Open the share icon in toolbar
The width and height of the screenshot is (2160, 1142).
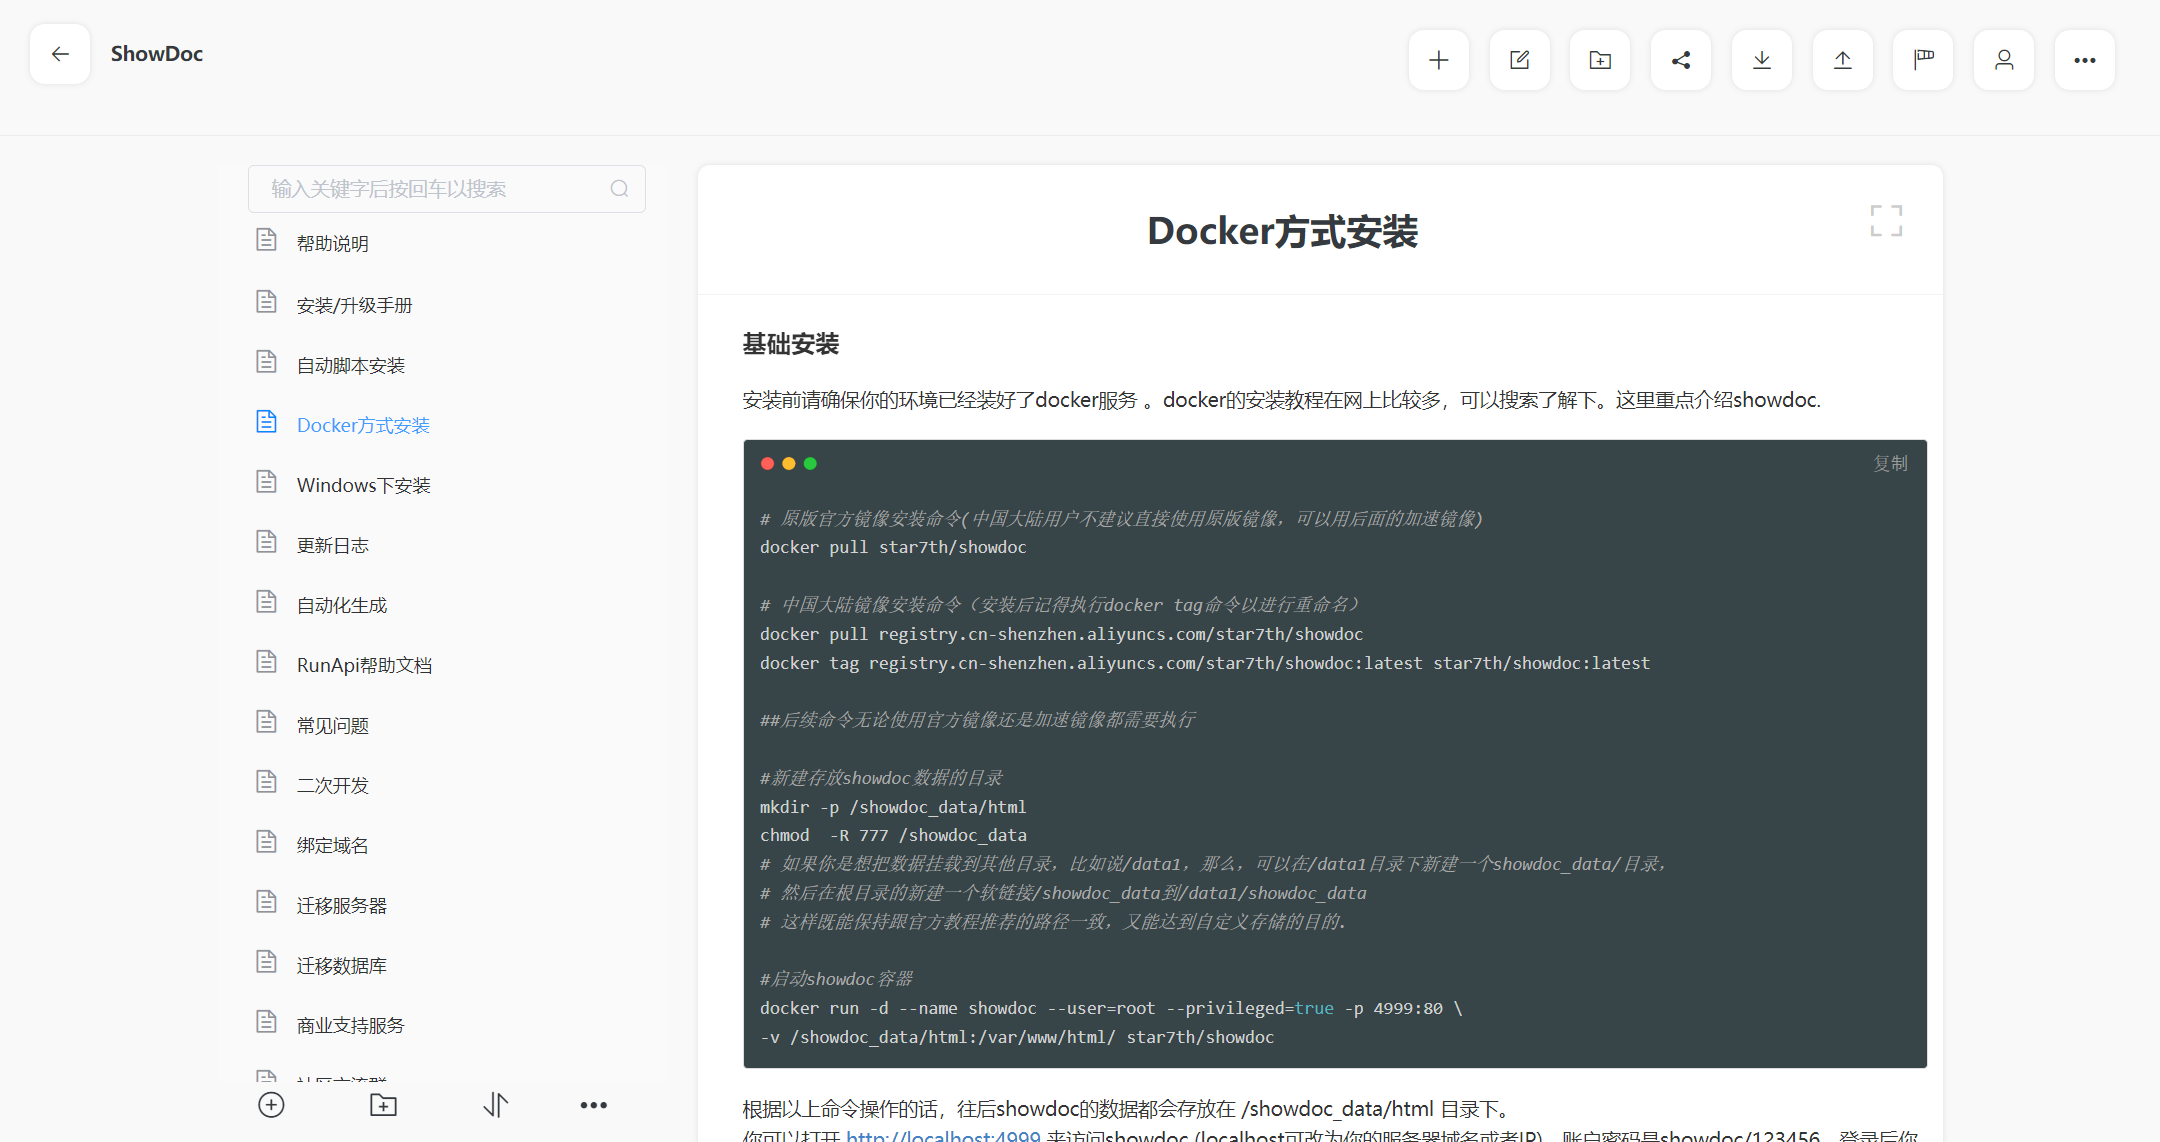click(x=1681, y=60)
